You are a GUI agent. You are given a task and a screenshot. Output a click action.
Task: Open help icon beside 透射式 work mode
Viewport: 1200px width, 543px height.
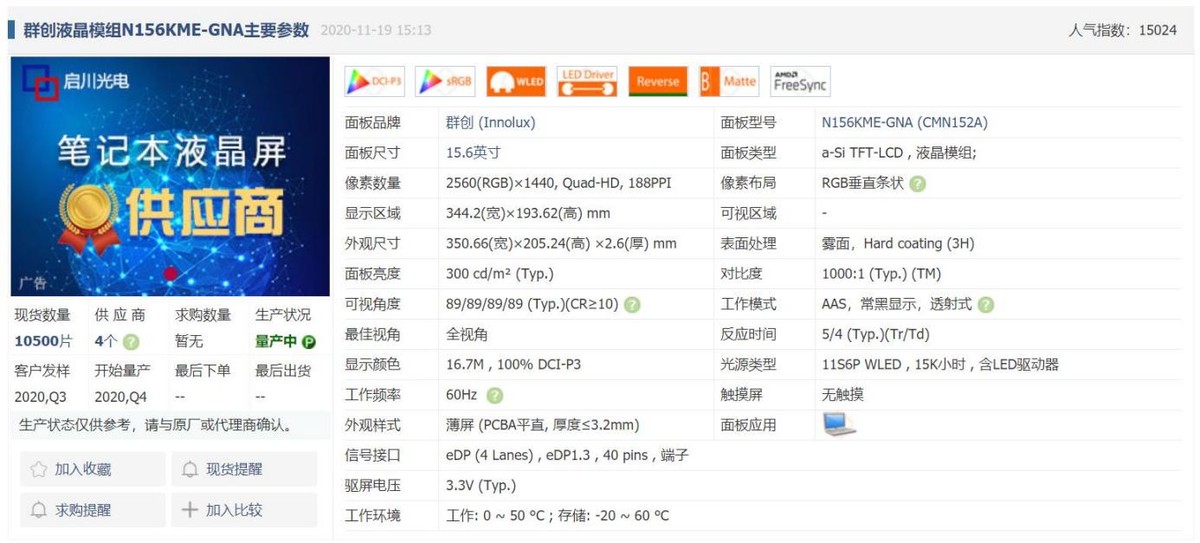tap(986, 305)
